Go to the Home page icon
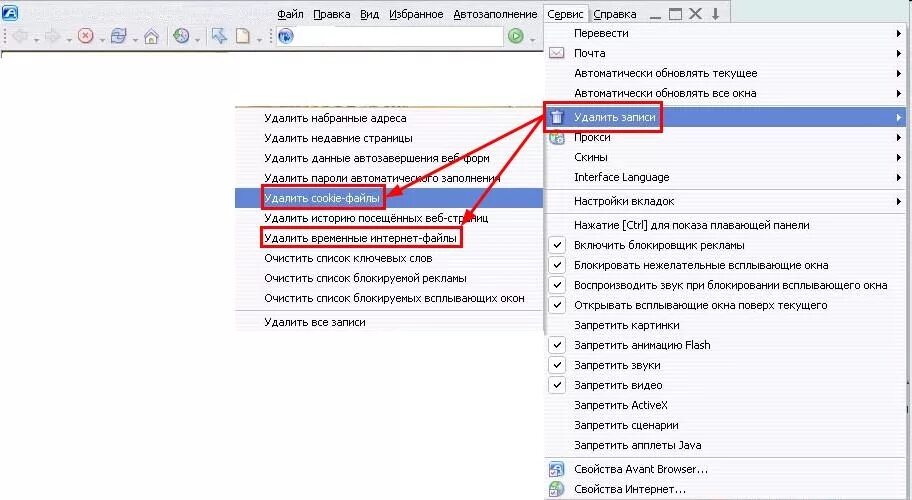 click(151, 37)
